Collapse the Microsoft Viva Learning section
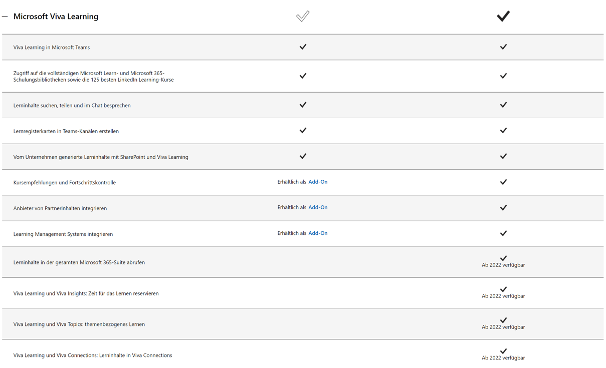The width and height of the screenshot is (606, 368). [5, 17]
